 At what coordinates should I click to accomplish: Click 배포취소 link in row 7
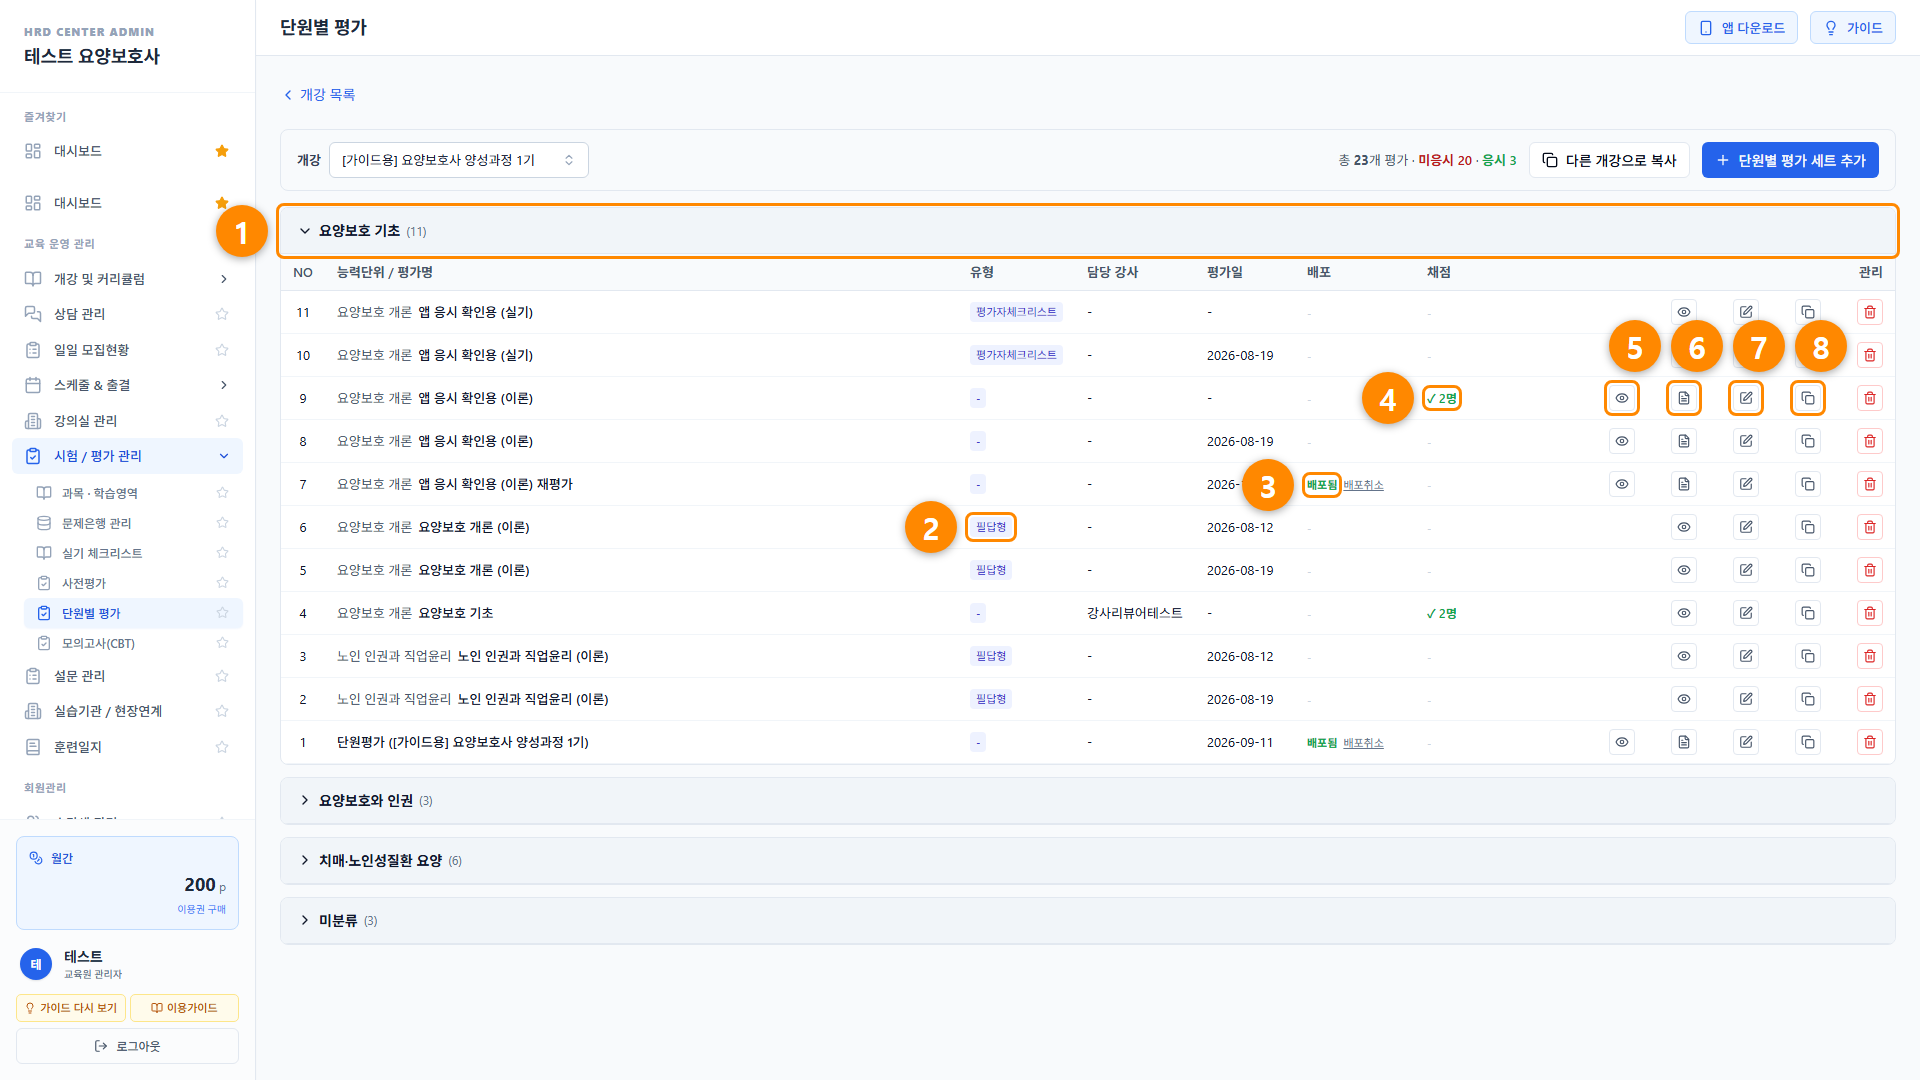pos(1363,485)
